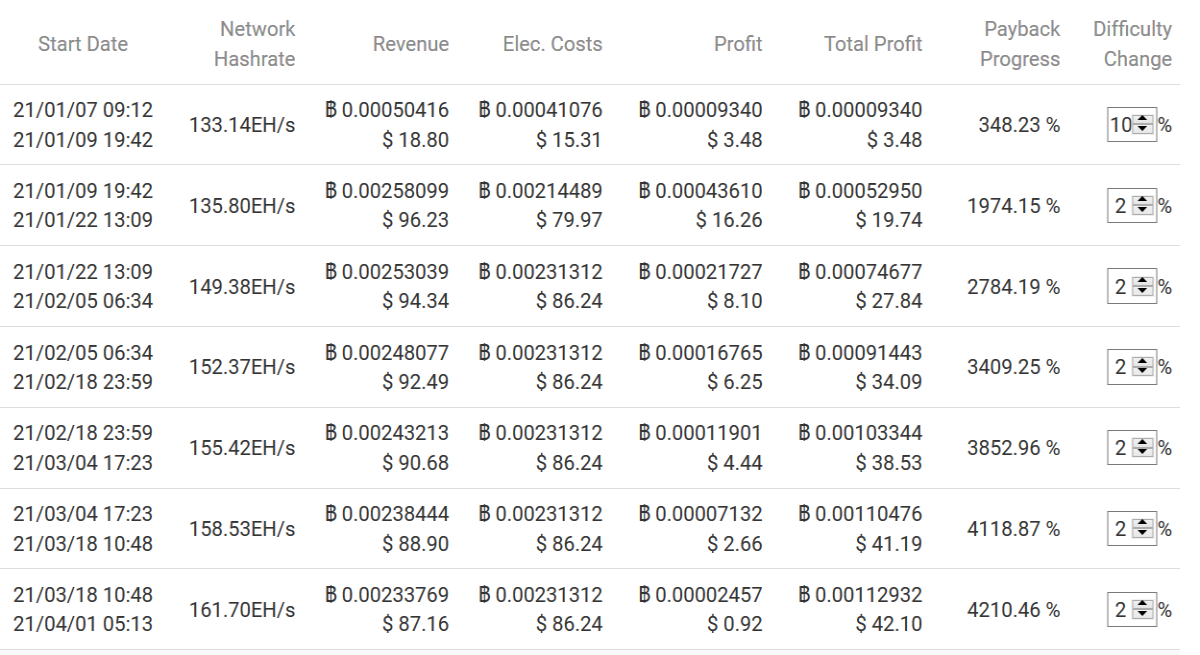This screenshot has height=655, width=1200.
Task: Adjust difficulty stepper in 158.53EH/s row
Action: pyautogui.click(x=1145, y=529)
